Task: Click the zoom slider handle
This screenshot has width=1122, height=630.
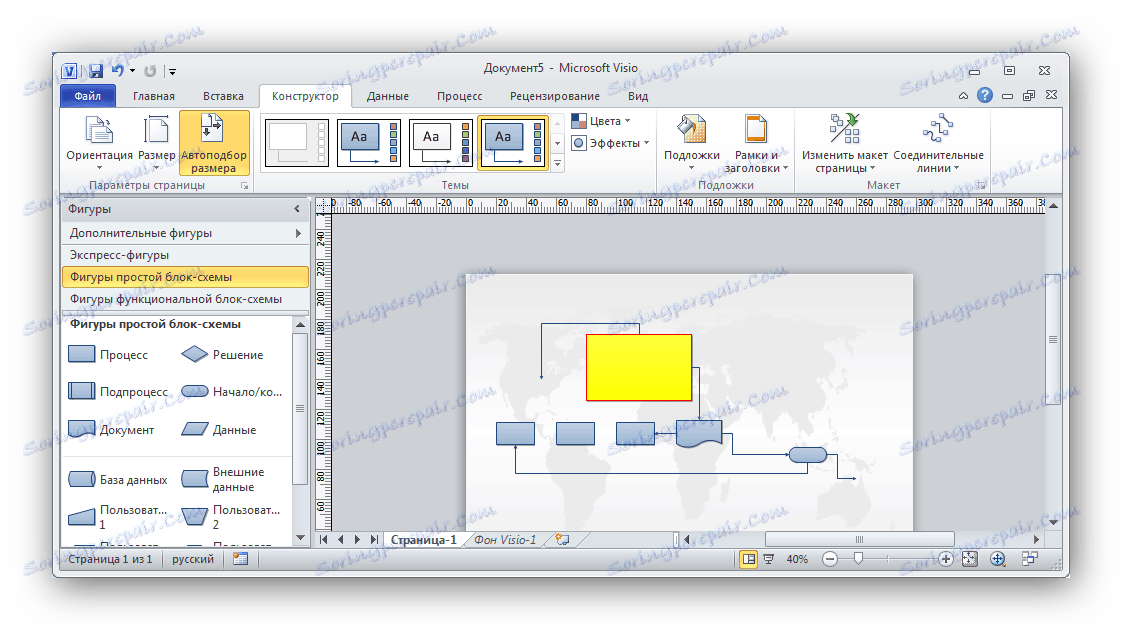Action: (859, 558)
